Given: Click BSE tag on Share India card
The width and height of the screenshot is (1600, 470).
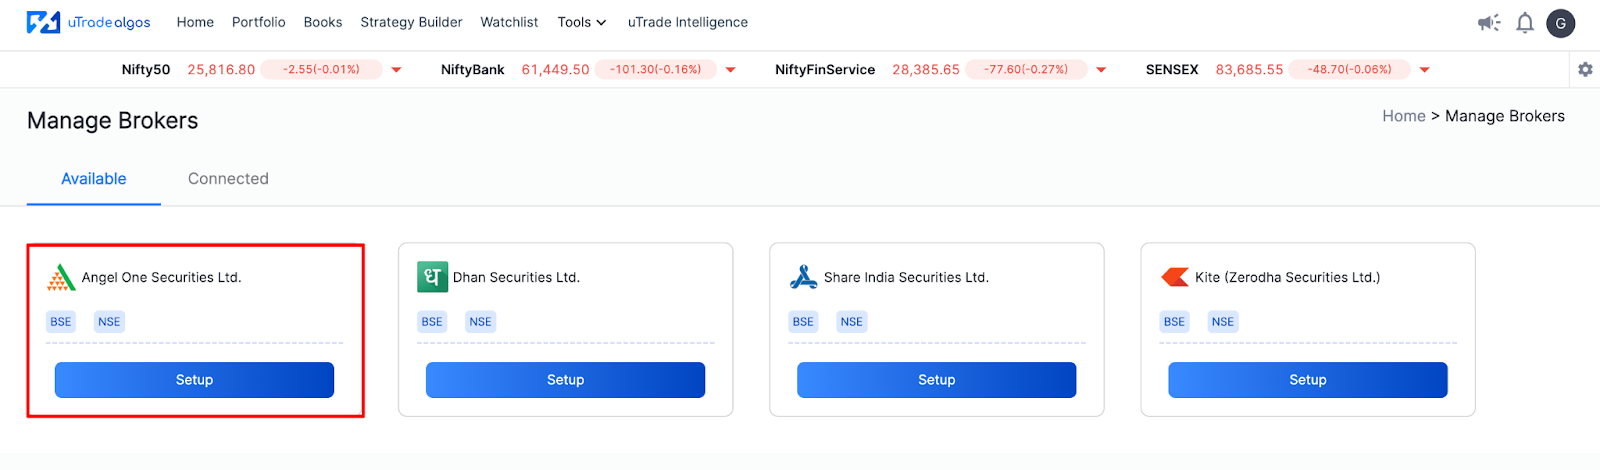Looking at the screenshot, I should (x=803, y=322).
